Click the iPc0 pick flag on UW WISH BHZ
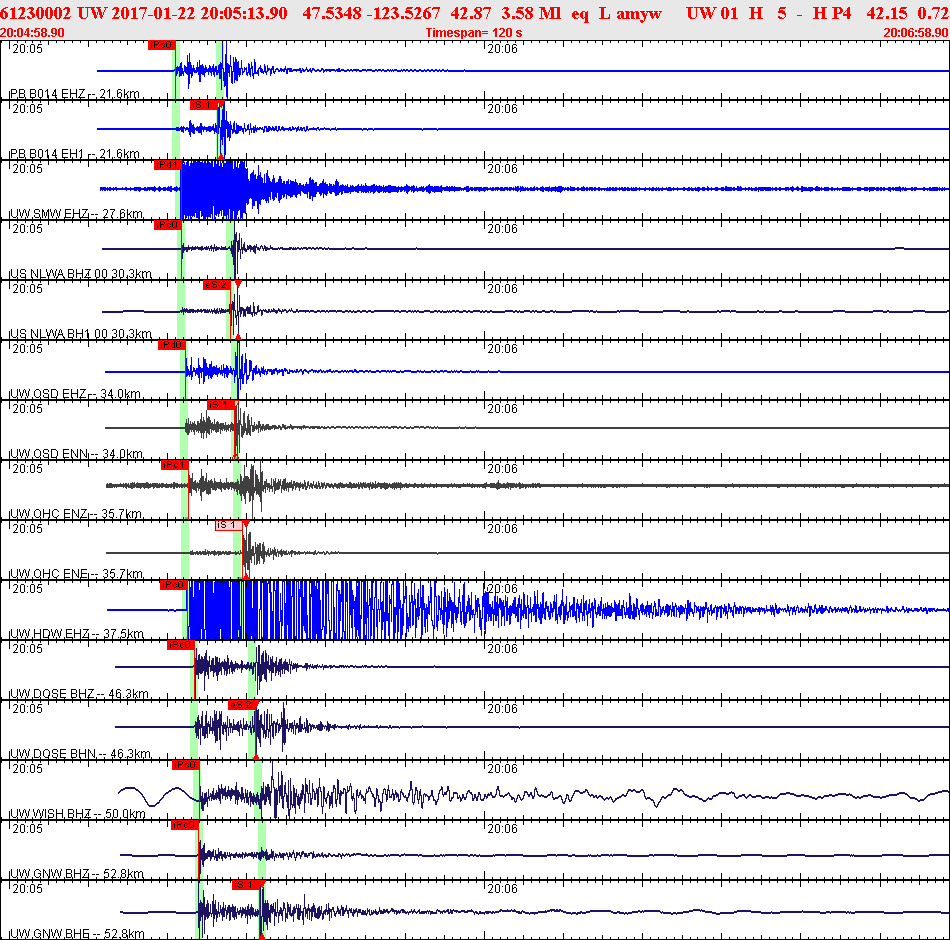This screenshot has width=950, height=940. tap(185, 765)
